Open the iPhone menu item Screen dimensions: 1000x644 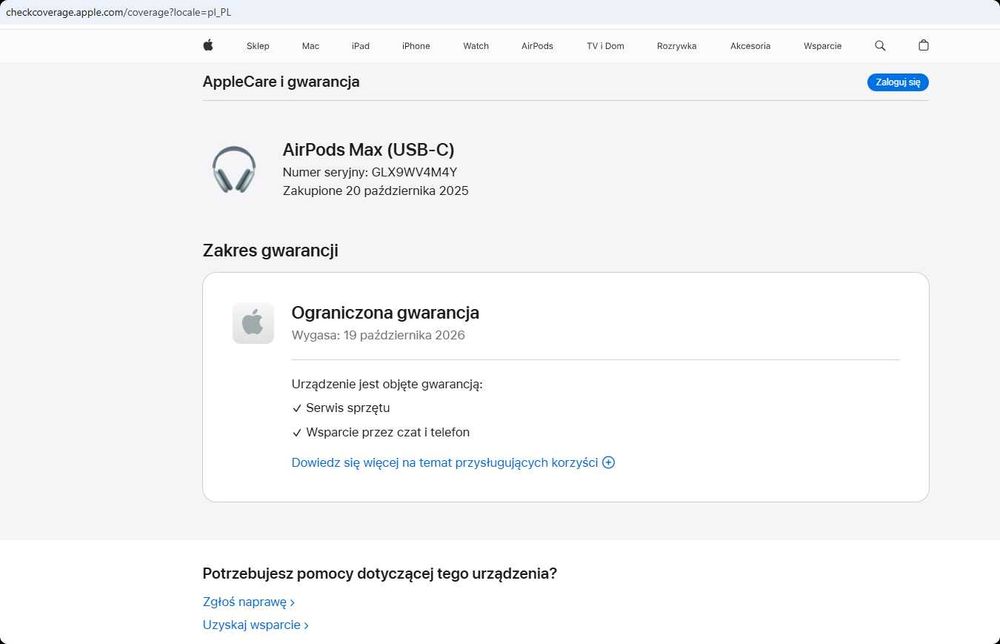416,46
